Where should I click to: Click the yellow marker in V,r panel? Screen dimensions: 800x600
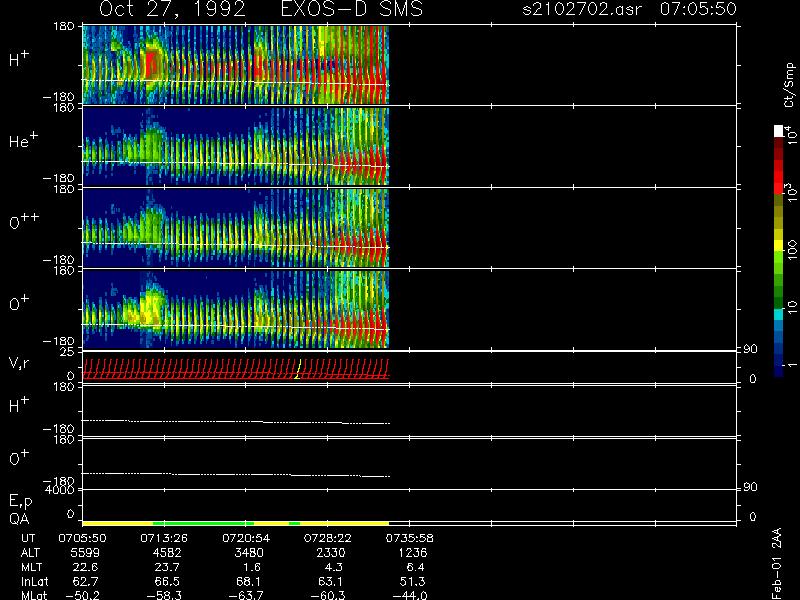click(x=298, y=369)
